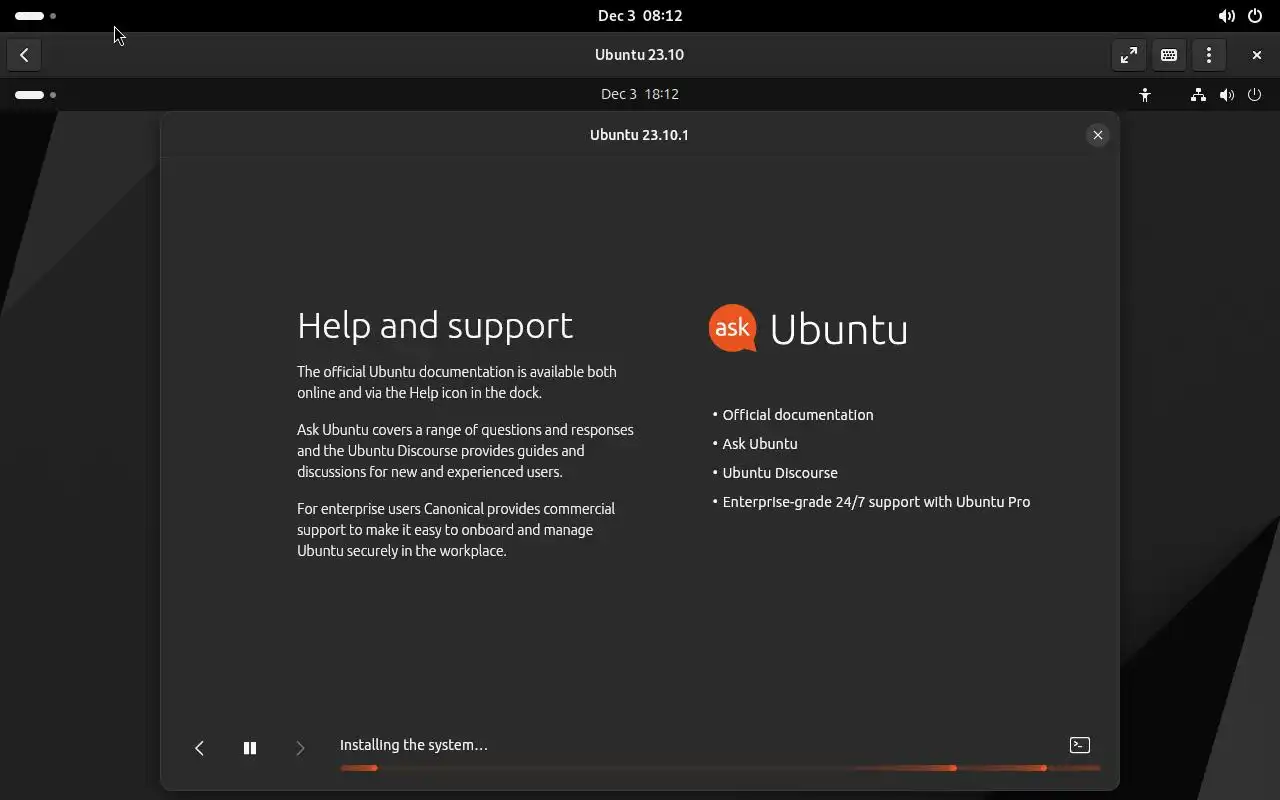Open guest clock showing Dec 3 18:12
Viewport: 1280px width, 800px height.
(640, 94)
